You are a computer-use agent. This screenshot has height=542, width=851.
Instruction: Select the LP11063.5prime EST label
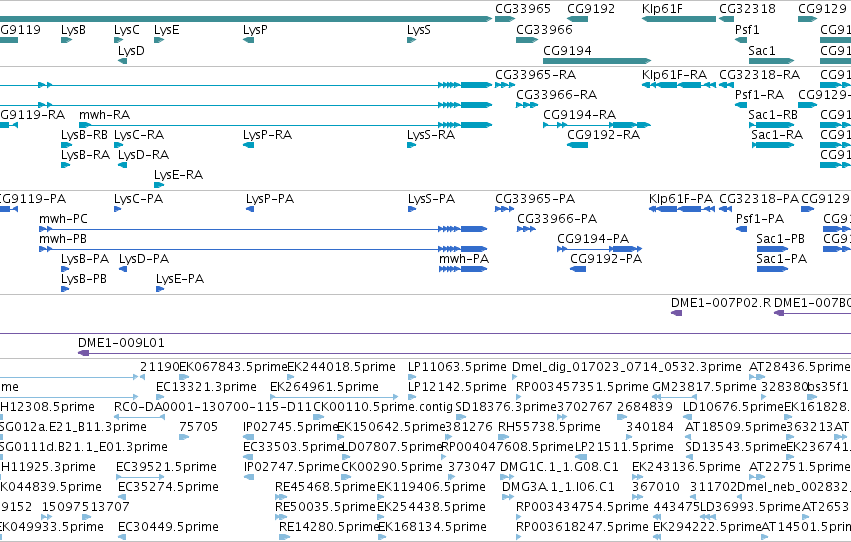(x=457, y=367)
